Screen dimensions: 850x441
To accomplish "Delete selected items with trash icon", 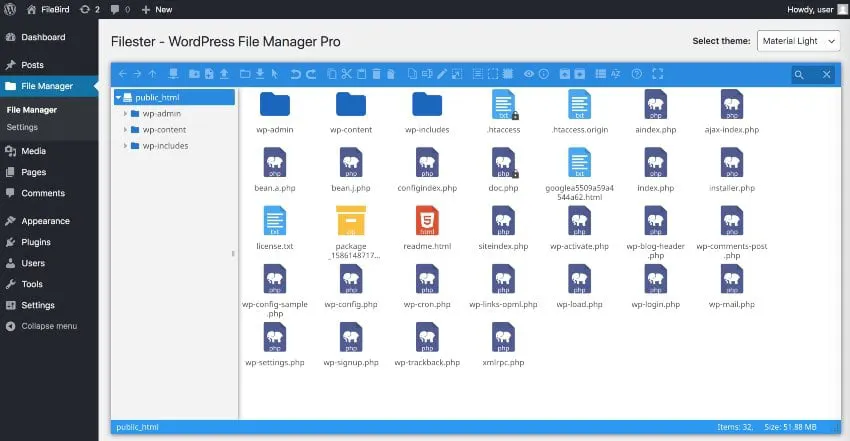I will [x=376, y=74].
